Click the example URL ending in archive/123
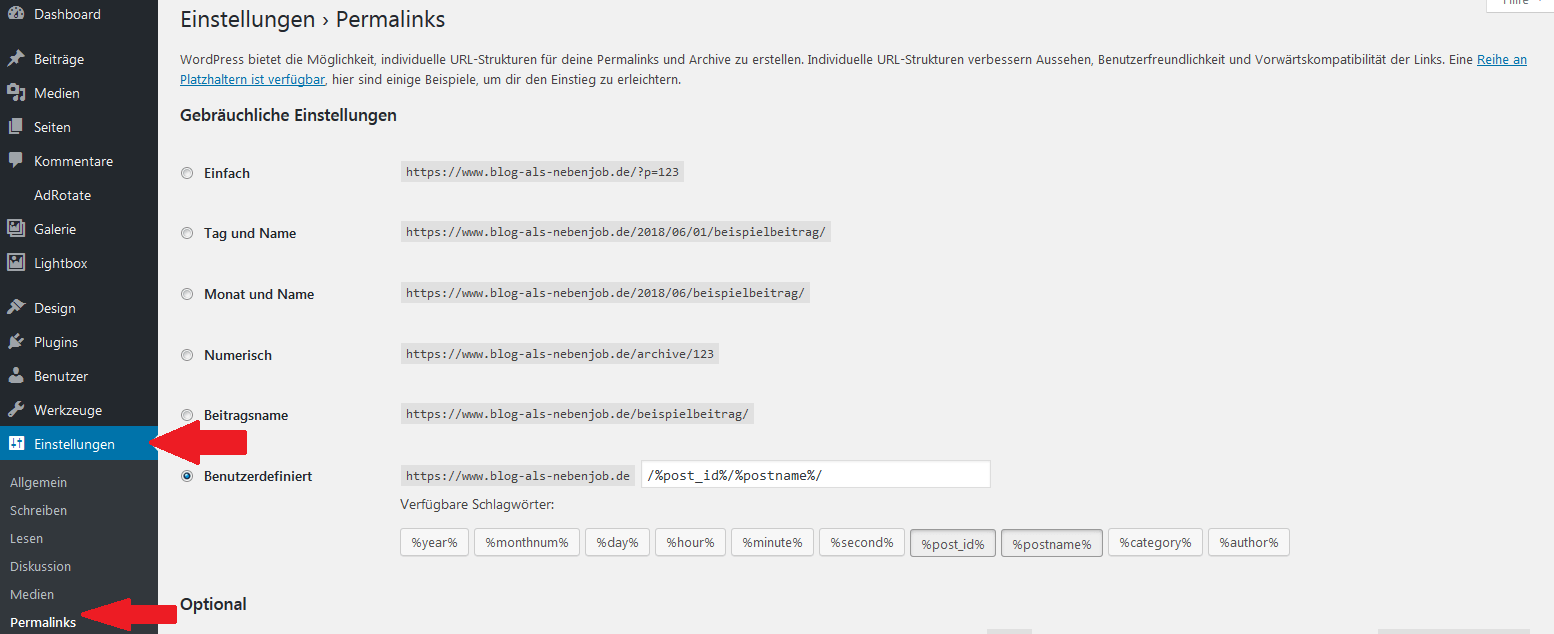Screen dimensions: 1554x634 [561, 353]
